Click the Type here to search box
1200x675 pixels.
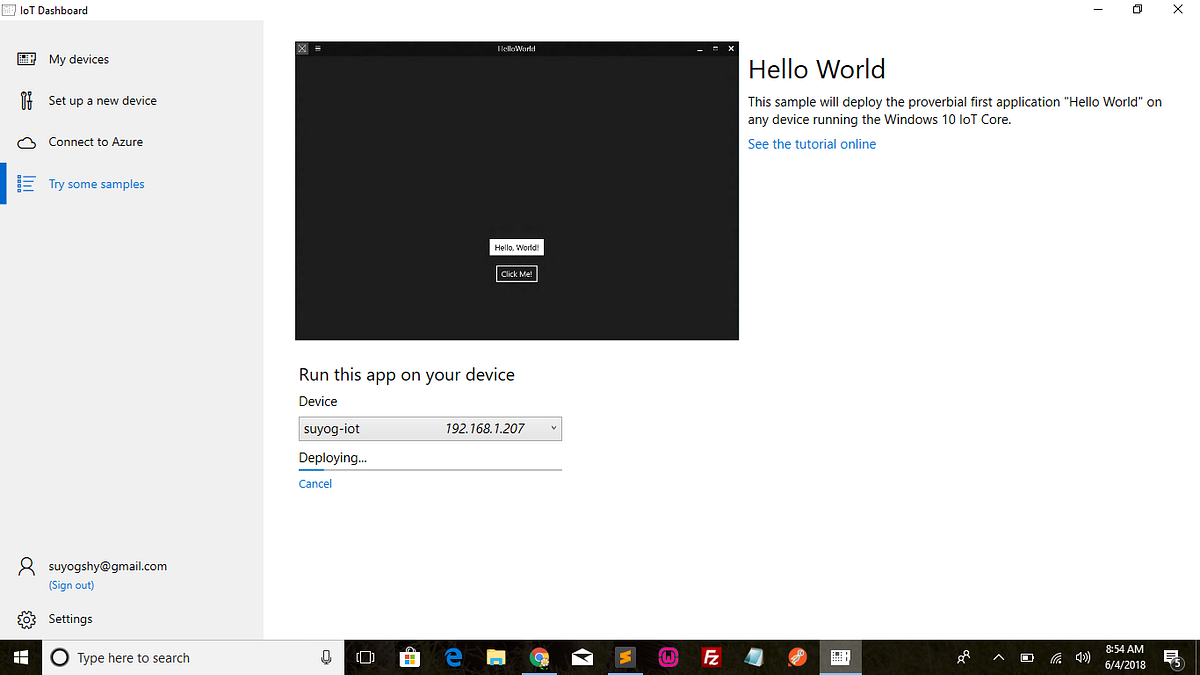pos(192,657)
